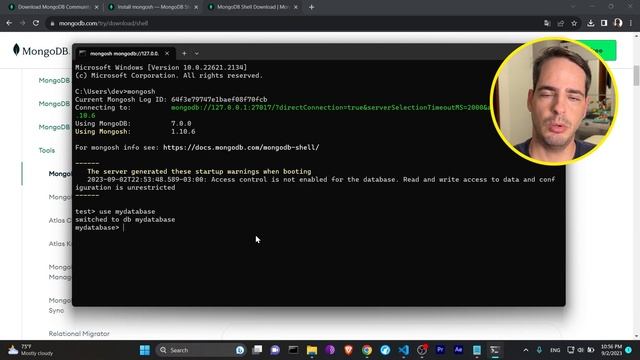Go back in the Chrome browser
This screenshot has height=360, width=640.
pos(9,23)
